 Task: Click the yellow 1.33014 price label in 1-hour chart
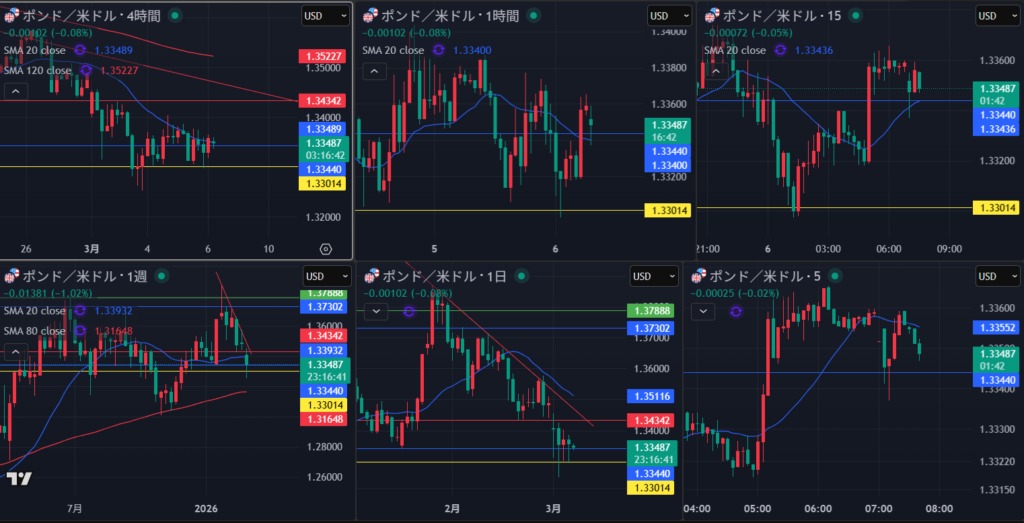click(666, 209)
